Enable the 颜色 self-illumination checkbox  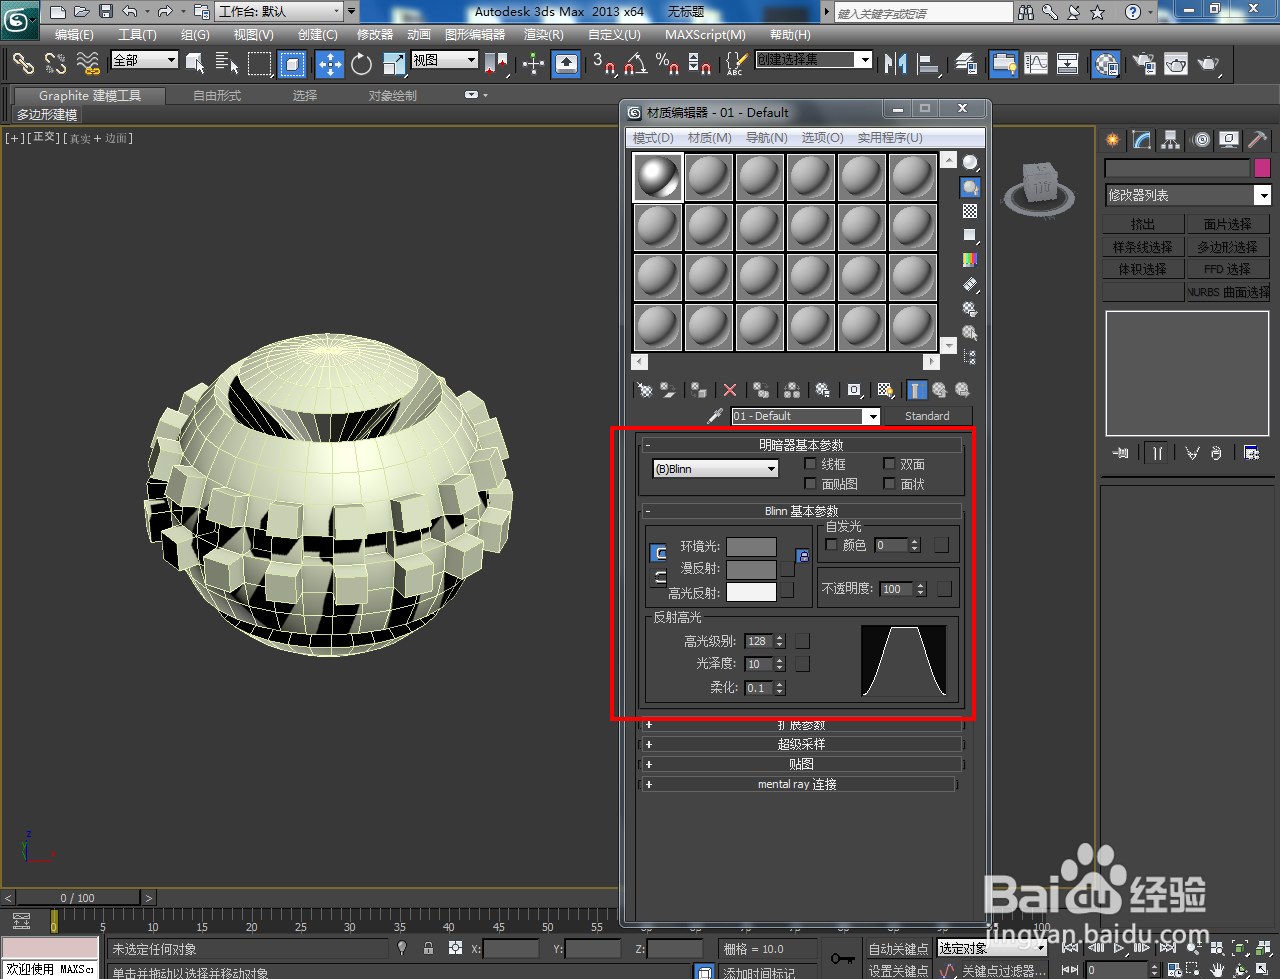(831, 545)
